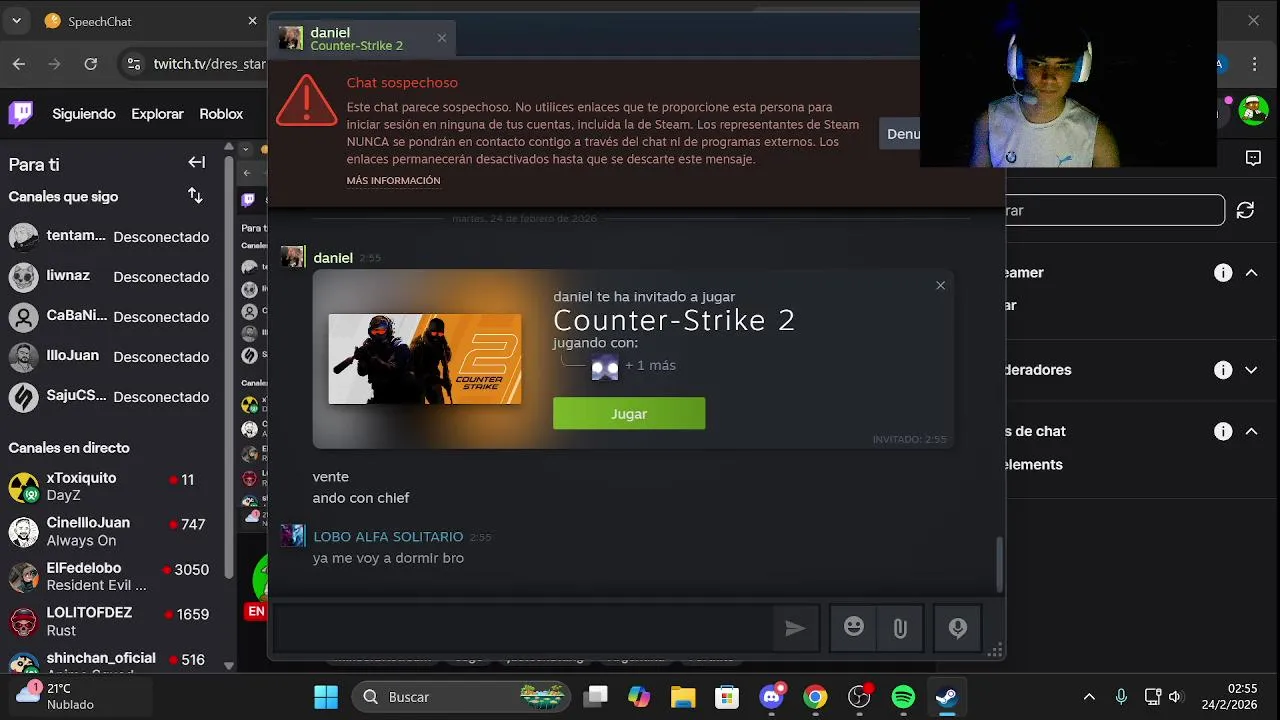Click the Counter-Strike 2 game artwork thumbnail

pos(425,359)
